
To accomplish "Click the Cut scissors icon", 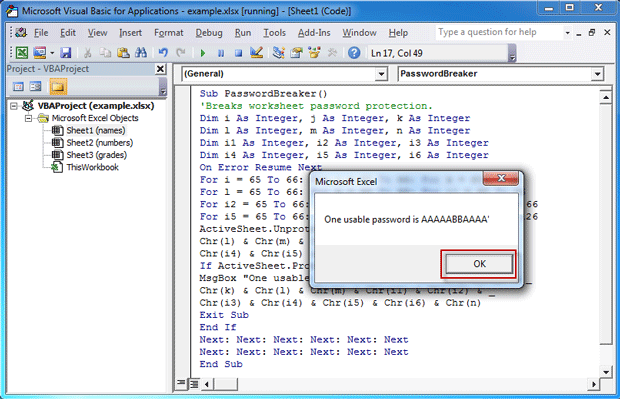I will point(87,53).
